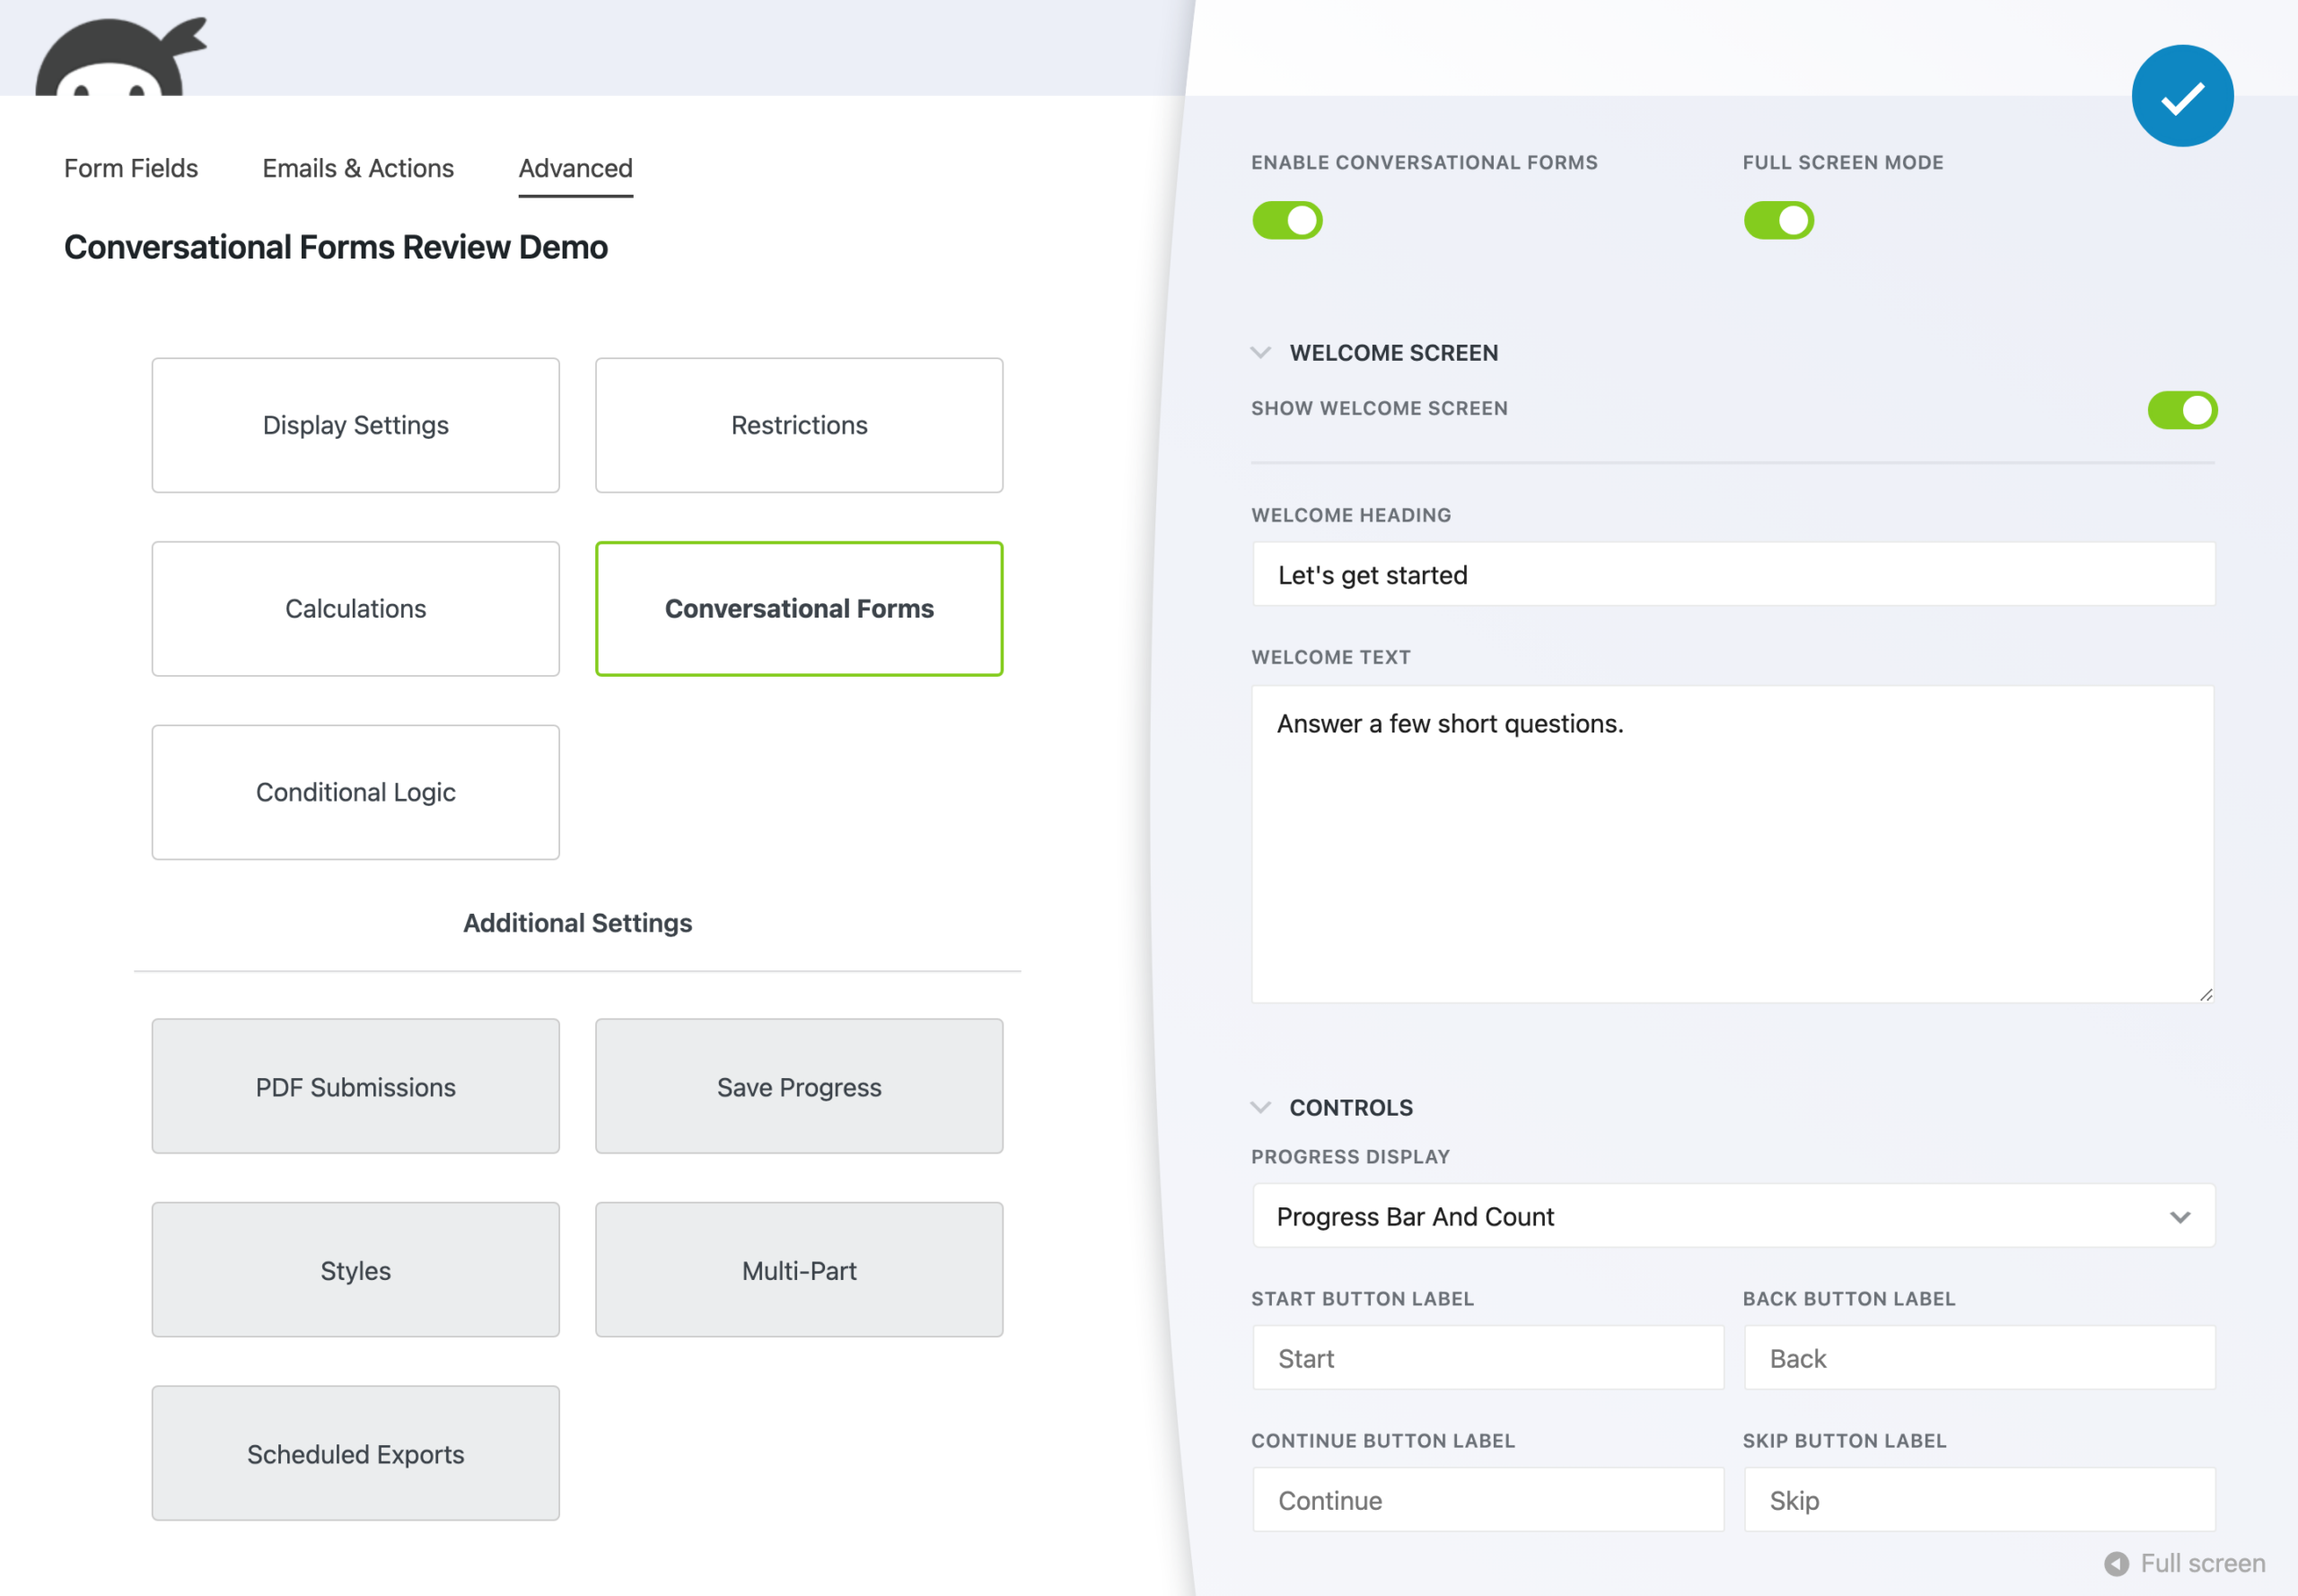
Task: Collapse the Welcome Screen section
Action: (x=1261, y=353)
